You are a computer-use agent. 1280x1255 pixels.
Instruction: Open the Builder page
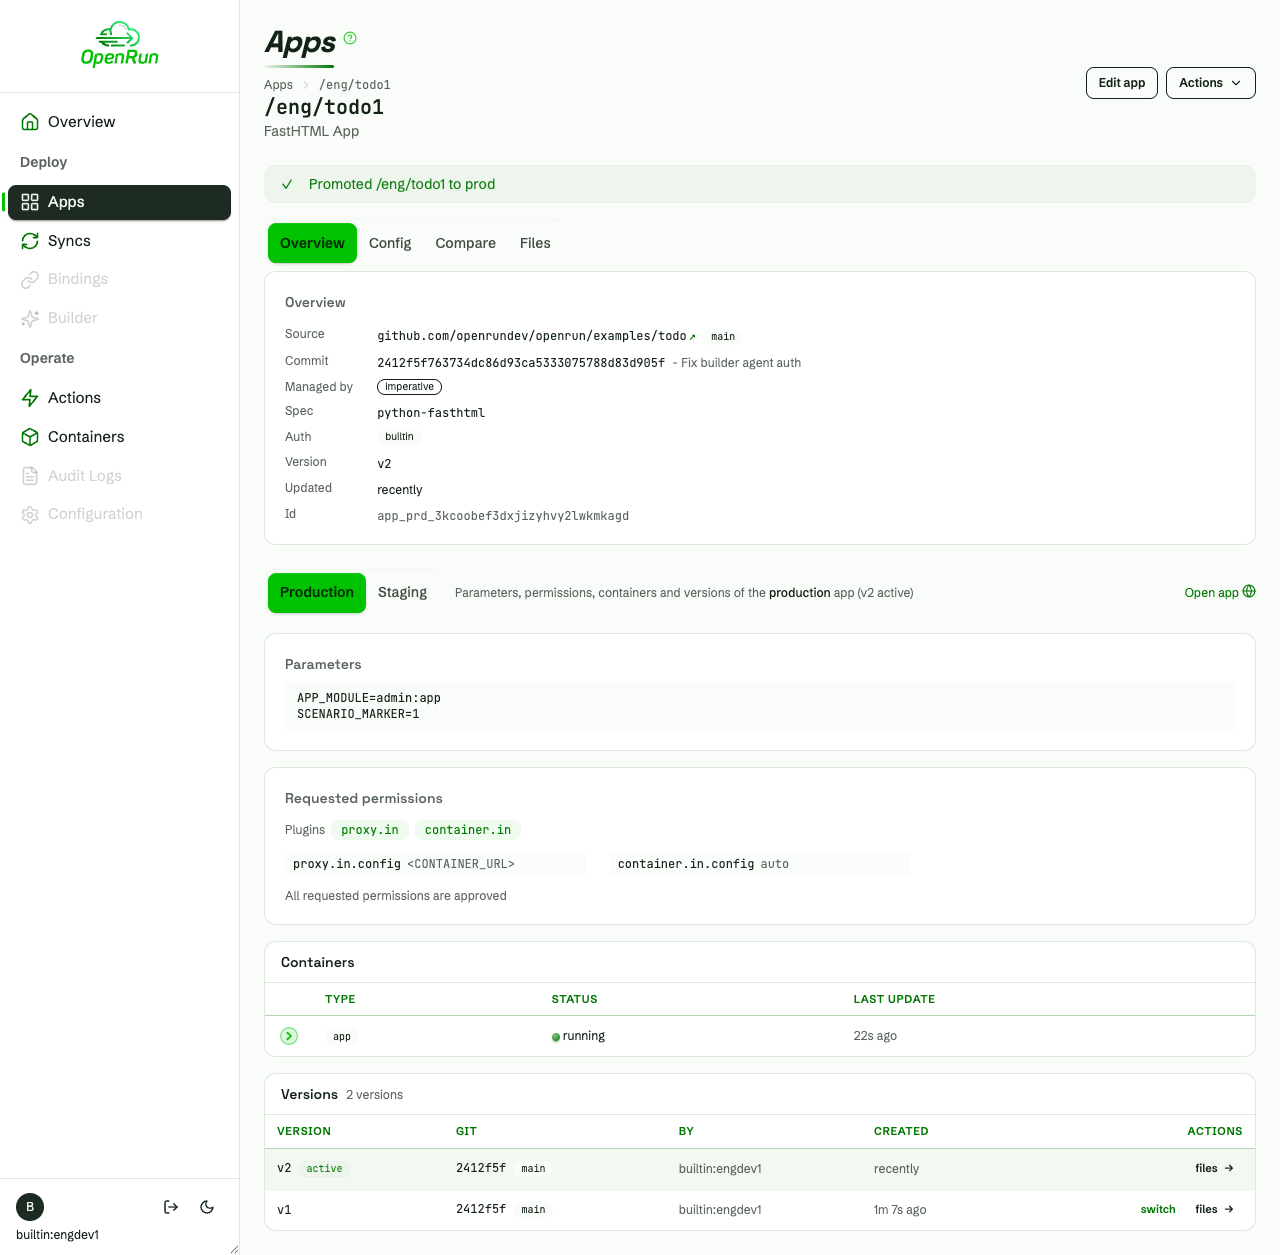[x=119, y=318]
